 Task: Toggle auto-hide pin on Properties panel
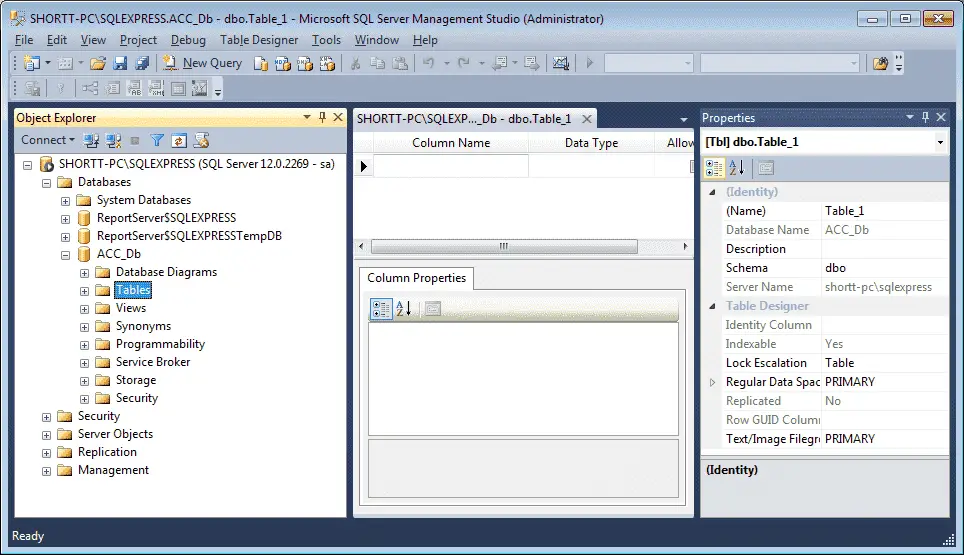pos(925,117)
